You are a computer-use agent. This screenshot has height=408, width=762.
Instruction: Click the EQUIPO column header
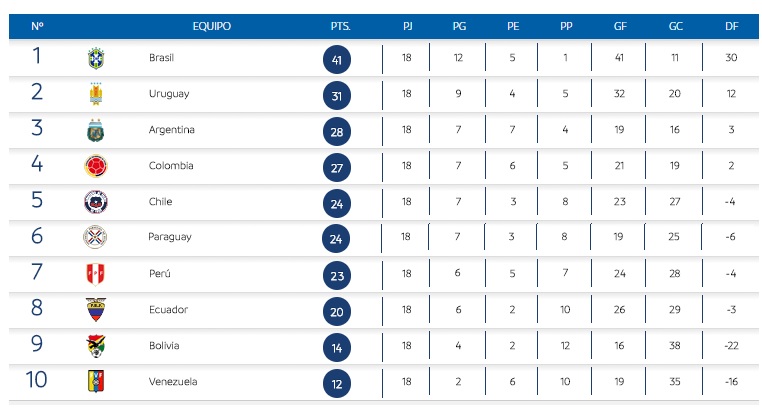tap(212, 26)
